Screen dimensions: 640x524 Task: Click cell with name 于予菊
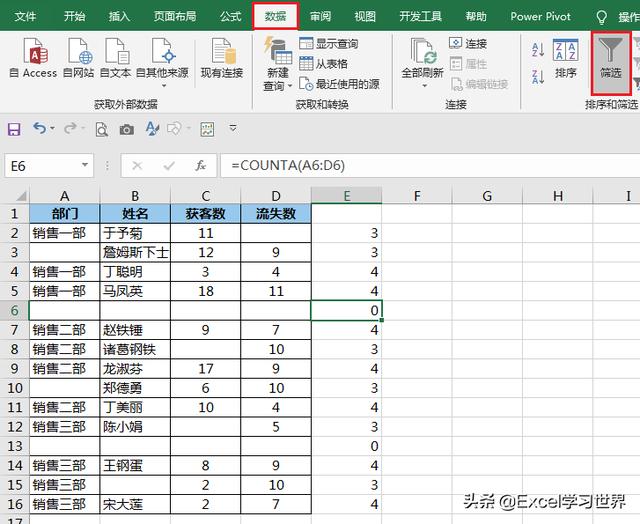point(135,233)
